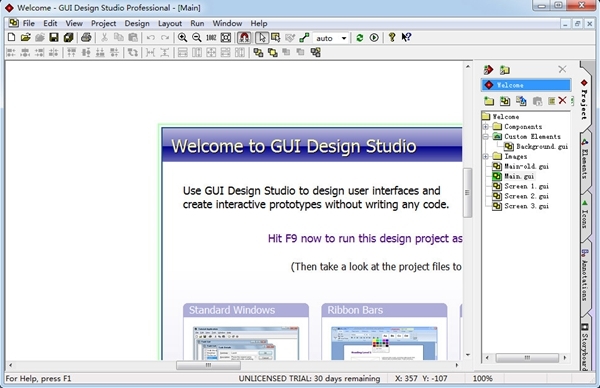Image resolution: width=600 pixels, height=388 pixels.
Task: Click the Ribbon Bars preview thumbnail
Action: click(384, 343)
